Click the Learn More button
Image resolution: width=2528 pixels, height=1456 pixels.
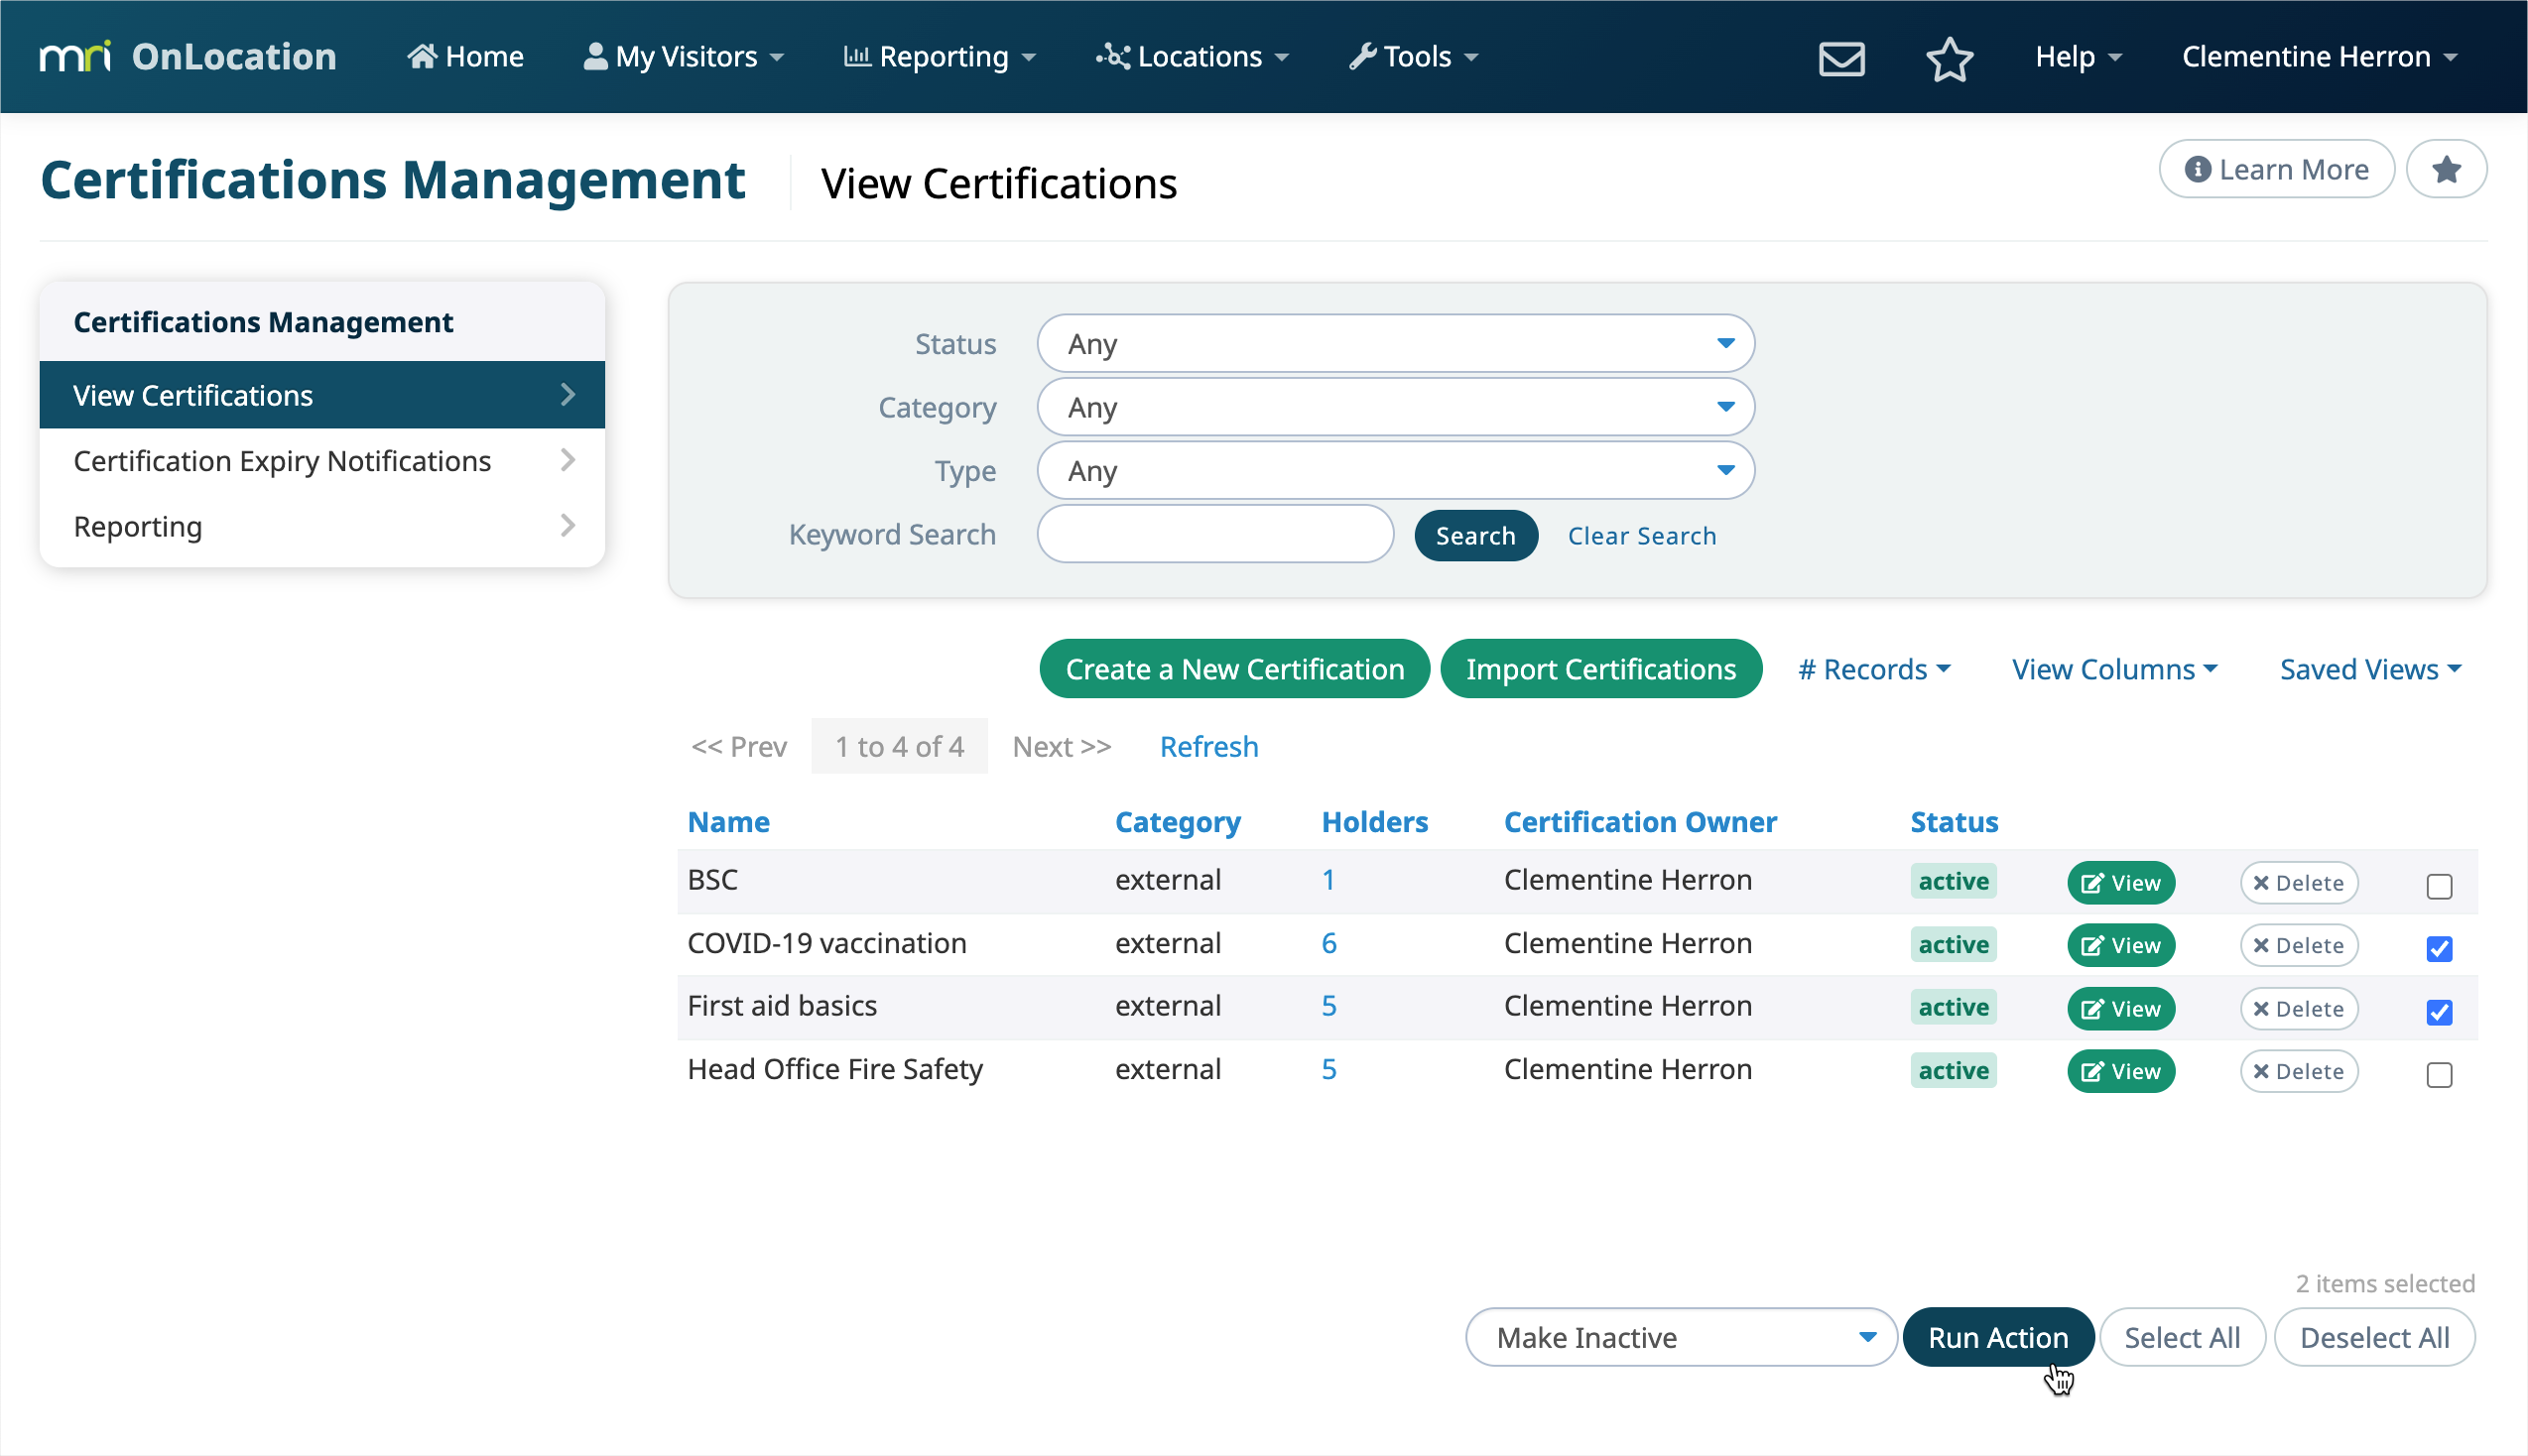pyautogui.click(x=2276, y=170)
